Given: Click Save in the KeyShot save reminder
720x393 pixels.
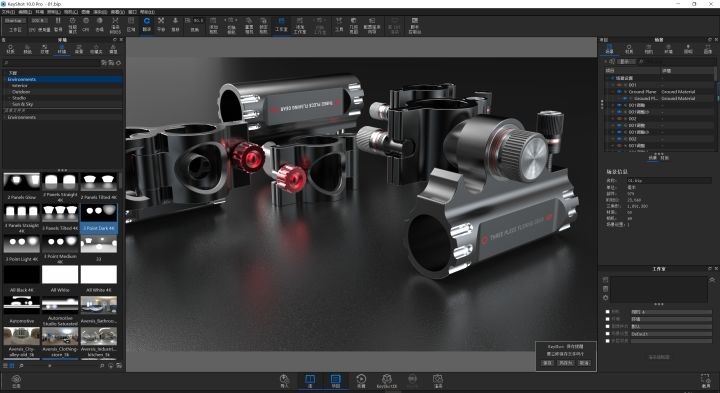Looking at the screenshot, I should coord(547,363).
